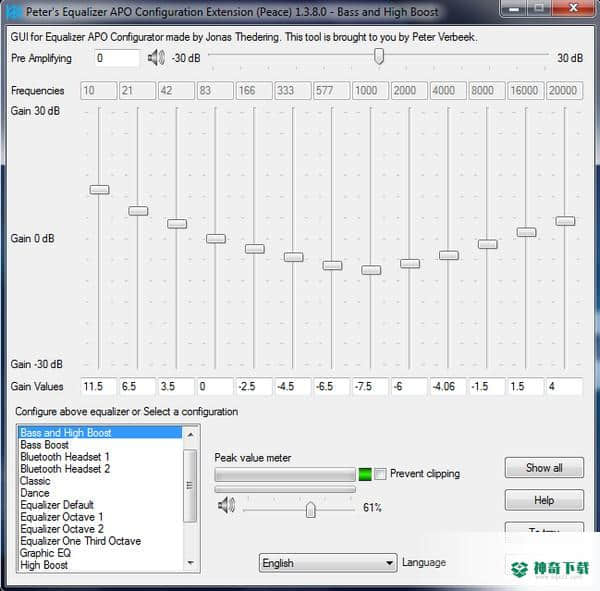600x591 pixels.
Task: Click the Pre Amplifying slider handle
Action: point(379,56)
